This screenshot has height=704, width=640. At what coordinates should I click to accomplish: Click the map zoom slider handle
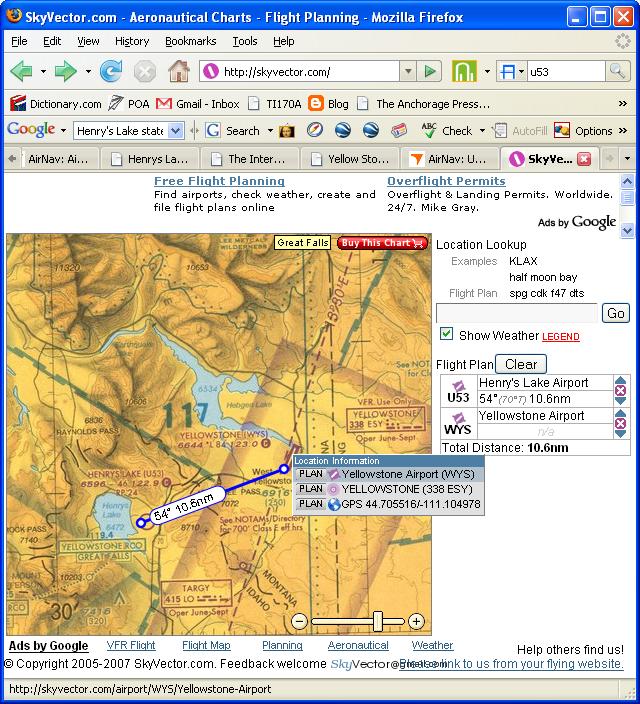pos(378,621)
